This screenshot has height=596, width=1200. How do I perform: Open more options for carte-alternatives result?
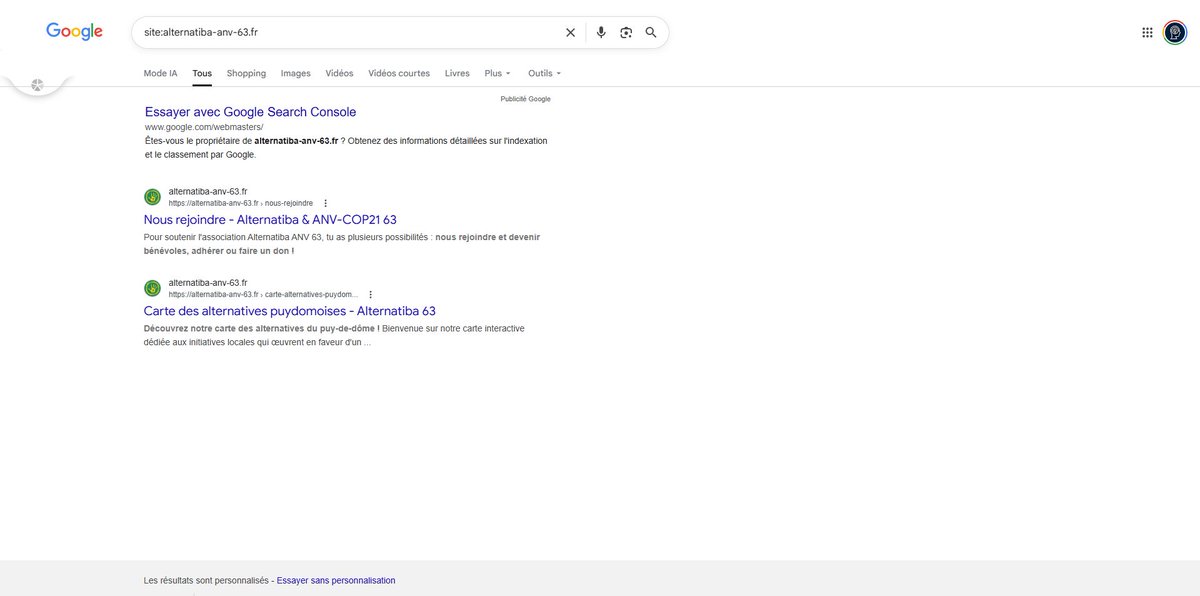tap(370, 295)
